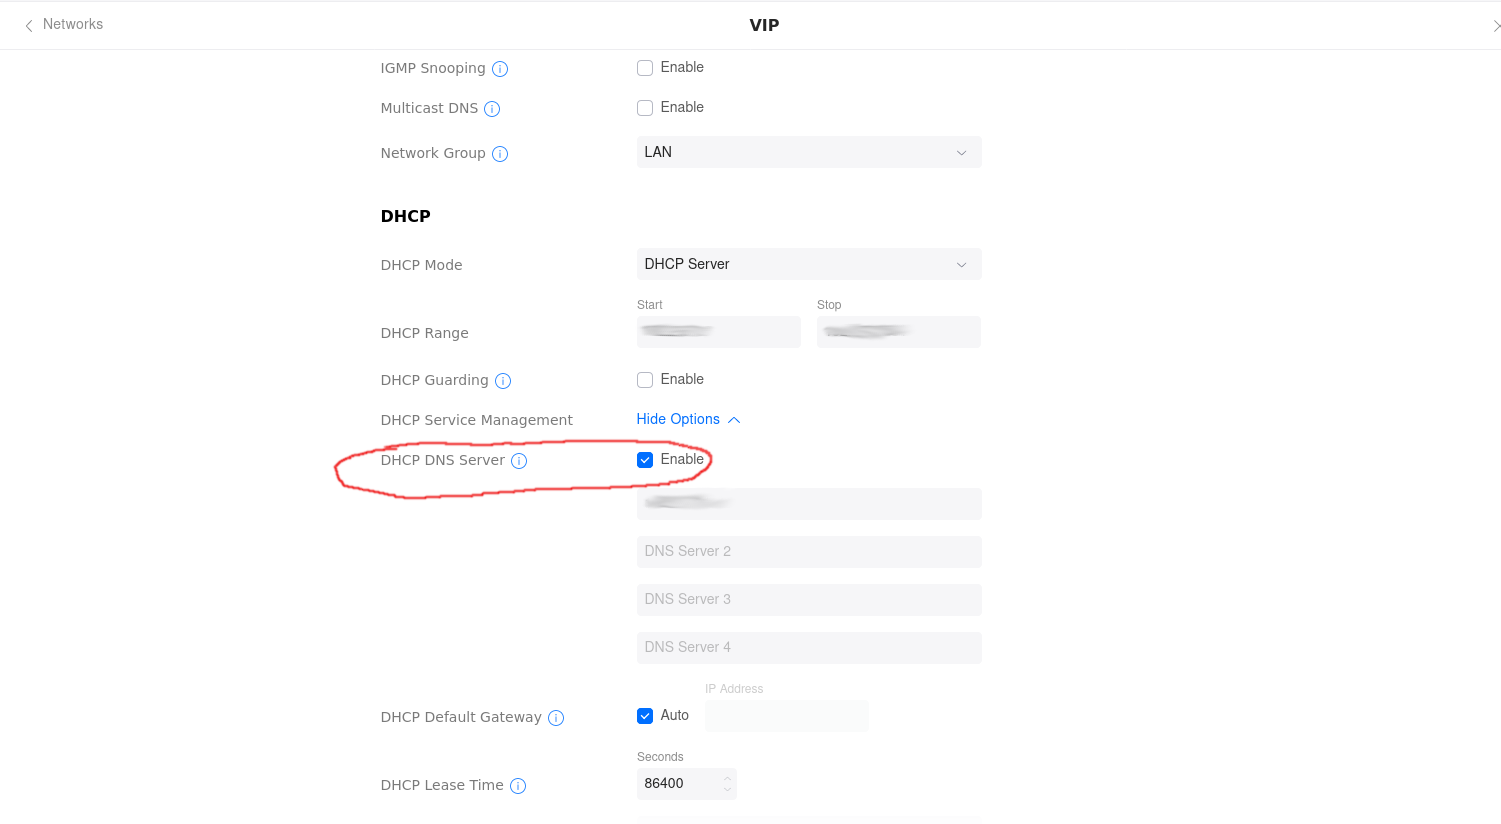This screenshot has width=1501, height=824.
Task: Tick the DHCP Guarding Enable checkbox
Action: (645, 380)
